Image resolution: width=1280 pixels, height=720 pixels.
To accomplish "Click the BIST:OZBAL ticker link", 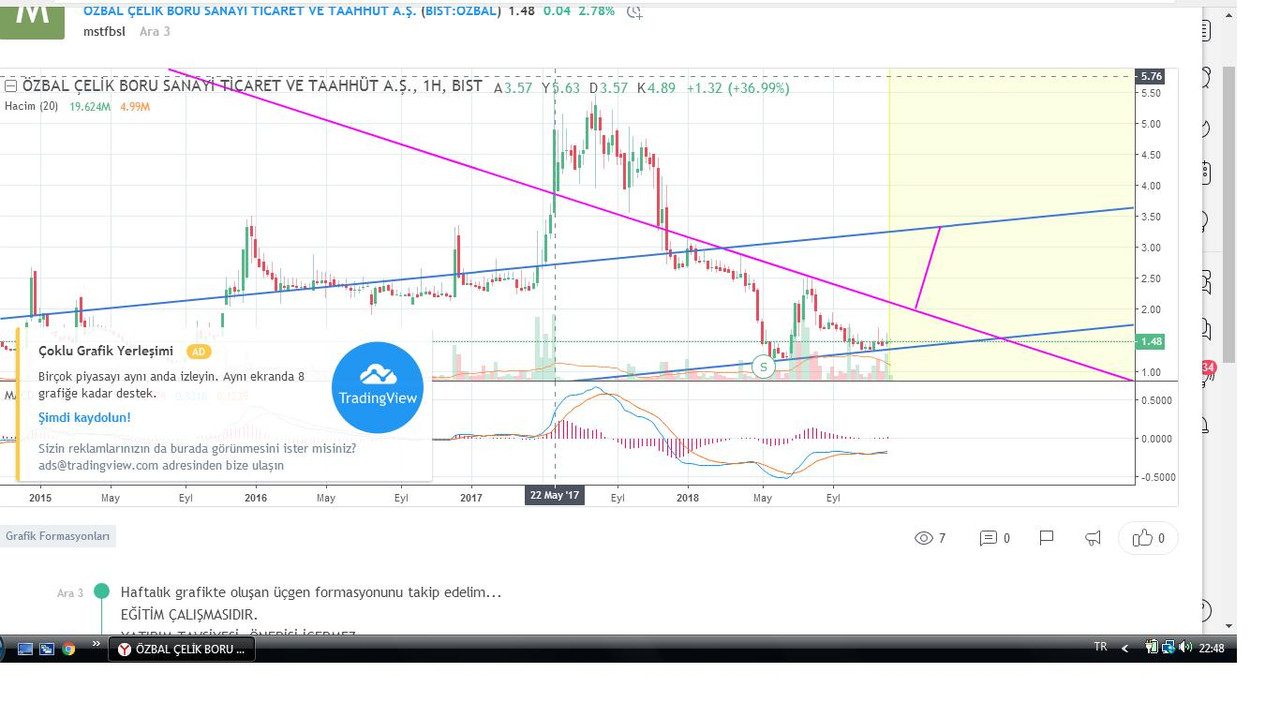I will click(461, 11).
